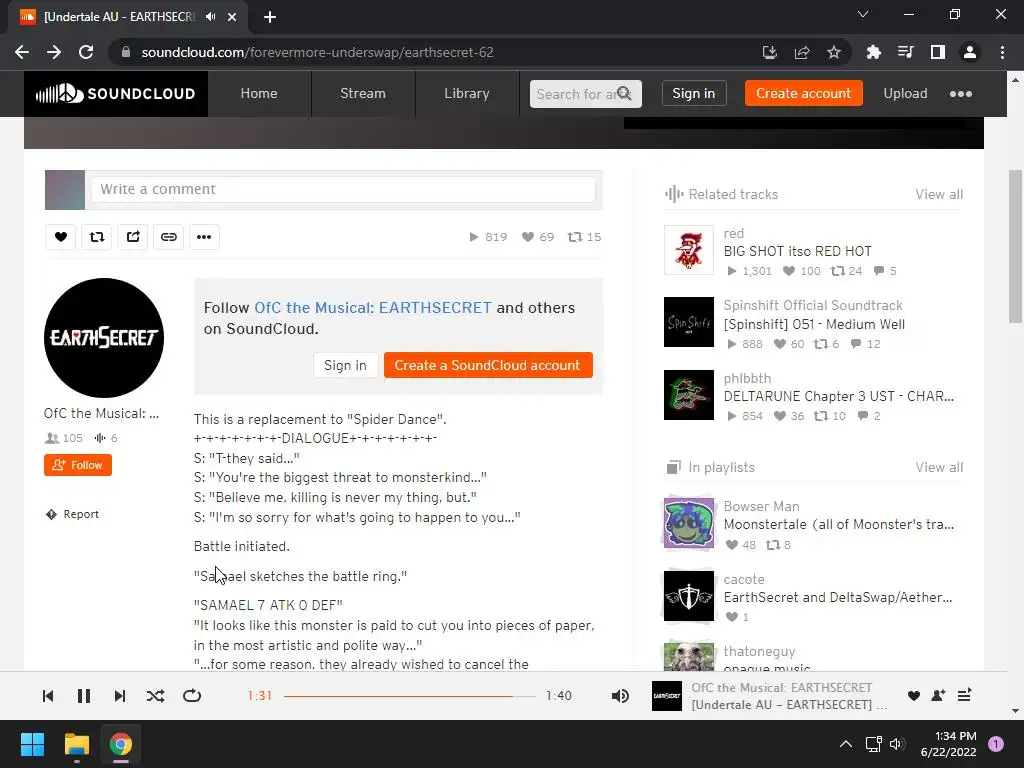This screenshot has height=768, width=1024.
Task: Toggle Chrome side panel
Action: [x=938, y=52]
